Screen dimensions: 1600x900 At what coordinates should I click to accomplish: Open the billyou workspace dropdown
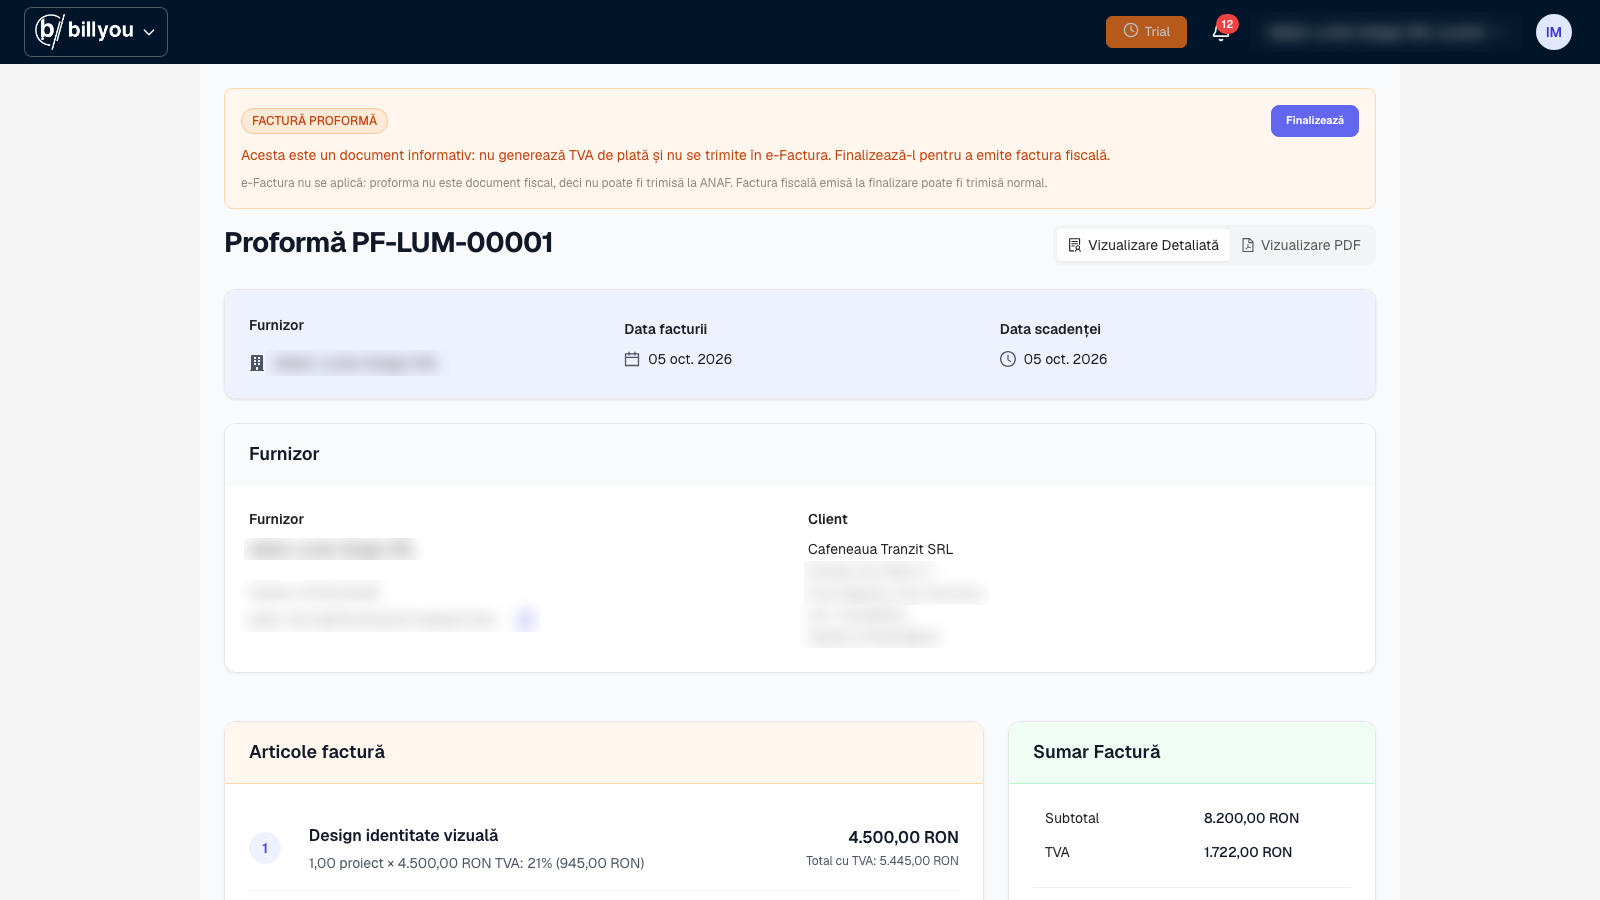coord(96,32)
